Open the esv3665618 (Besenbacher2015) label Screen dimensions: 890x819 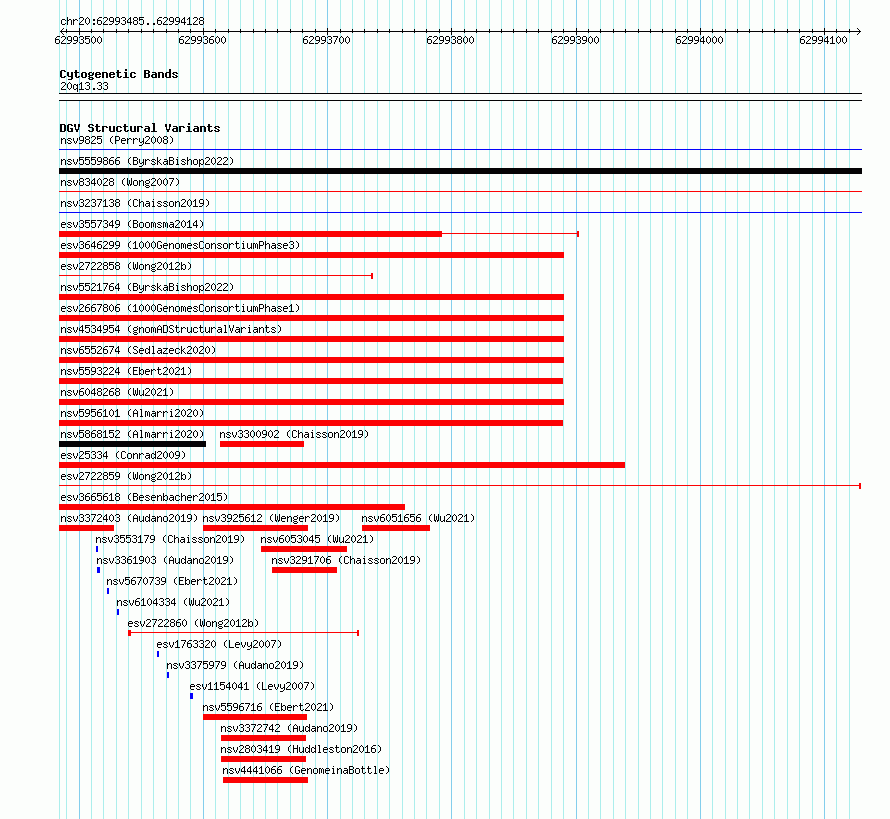(x=144, y=497)
